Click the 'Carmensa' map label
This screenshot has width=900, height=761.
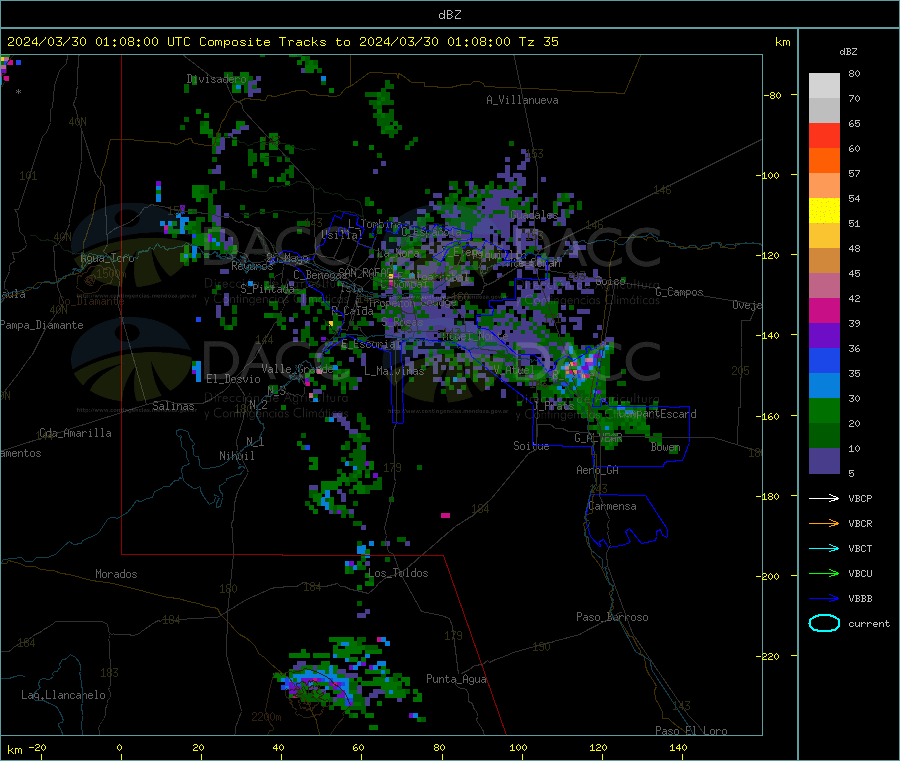[x=612, y=506]
